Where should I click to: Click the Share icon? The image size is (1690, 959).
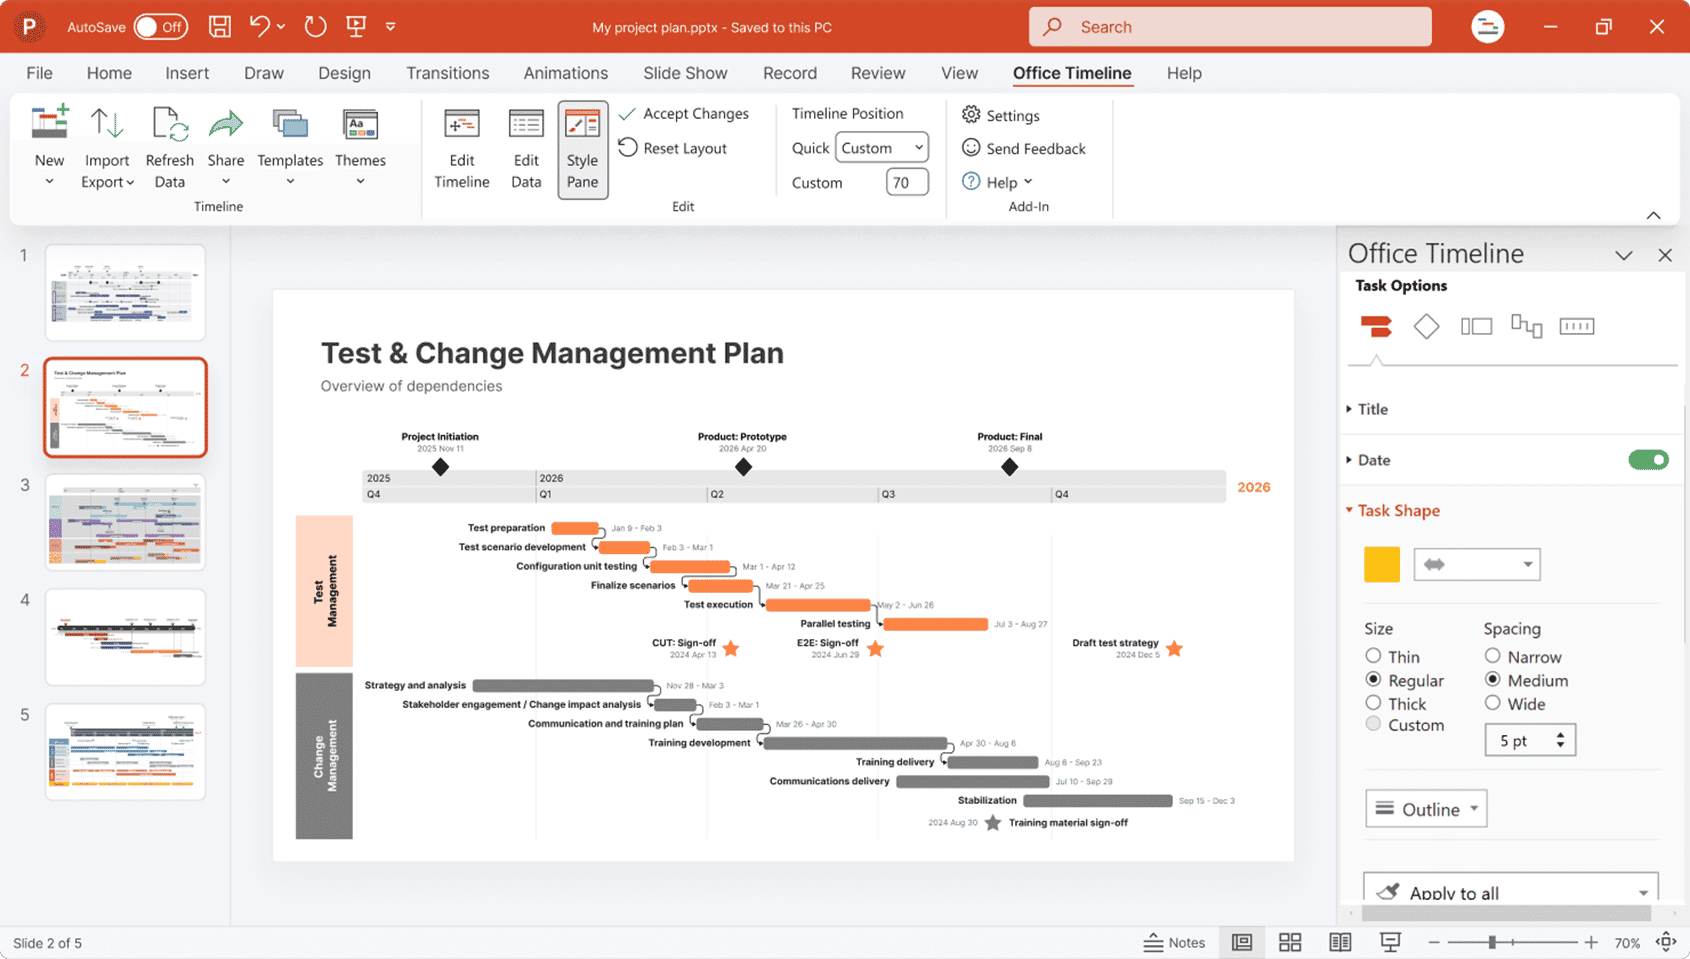225,123
